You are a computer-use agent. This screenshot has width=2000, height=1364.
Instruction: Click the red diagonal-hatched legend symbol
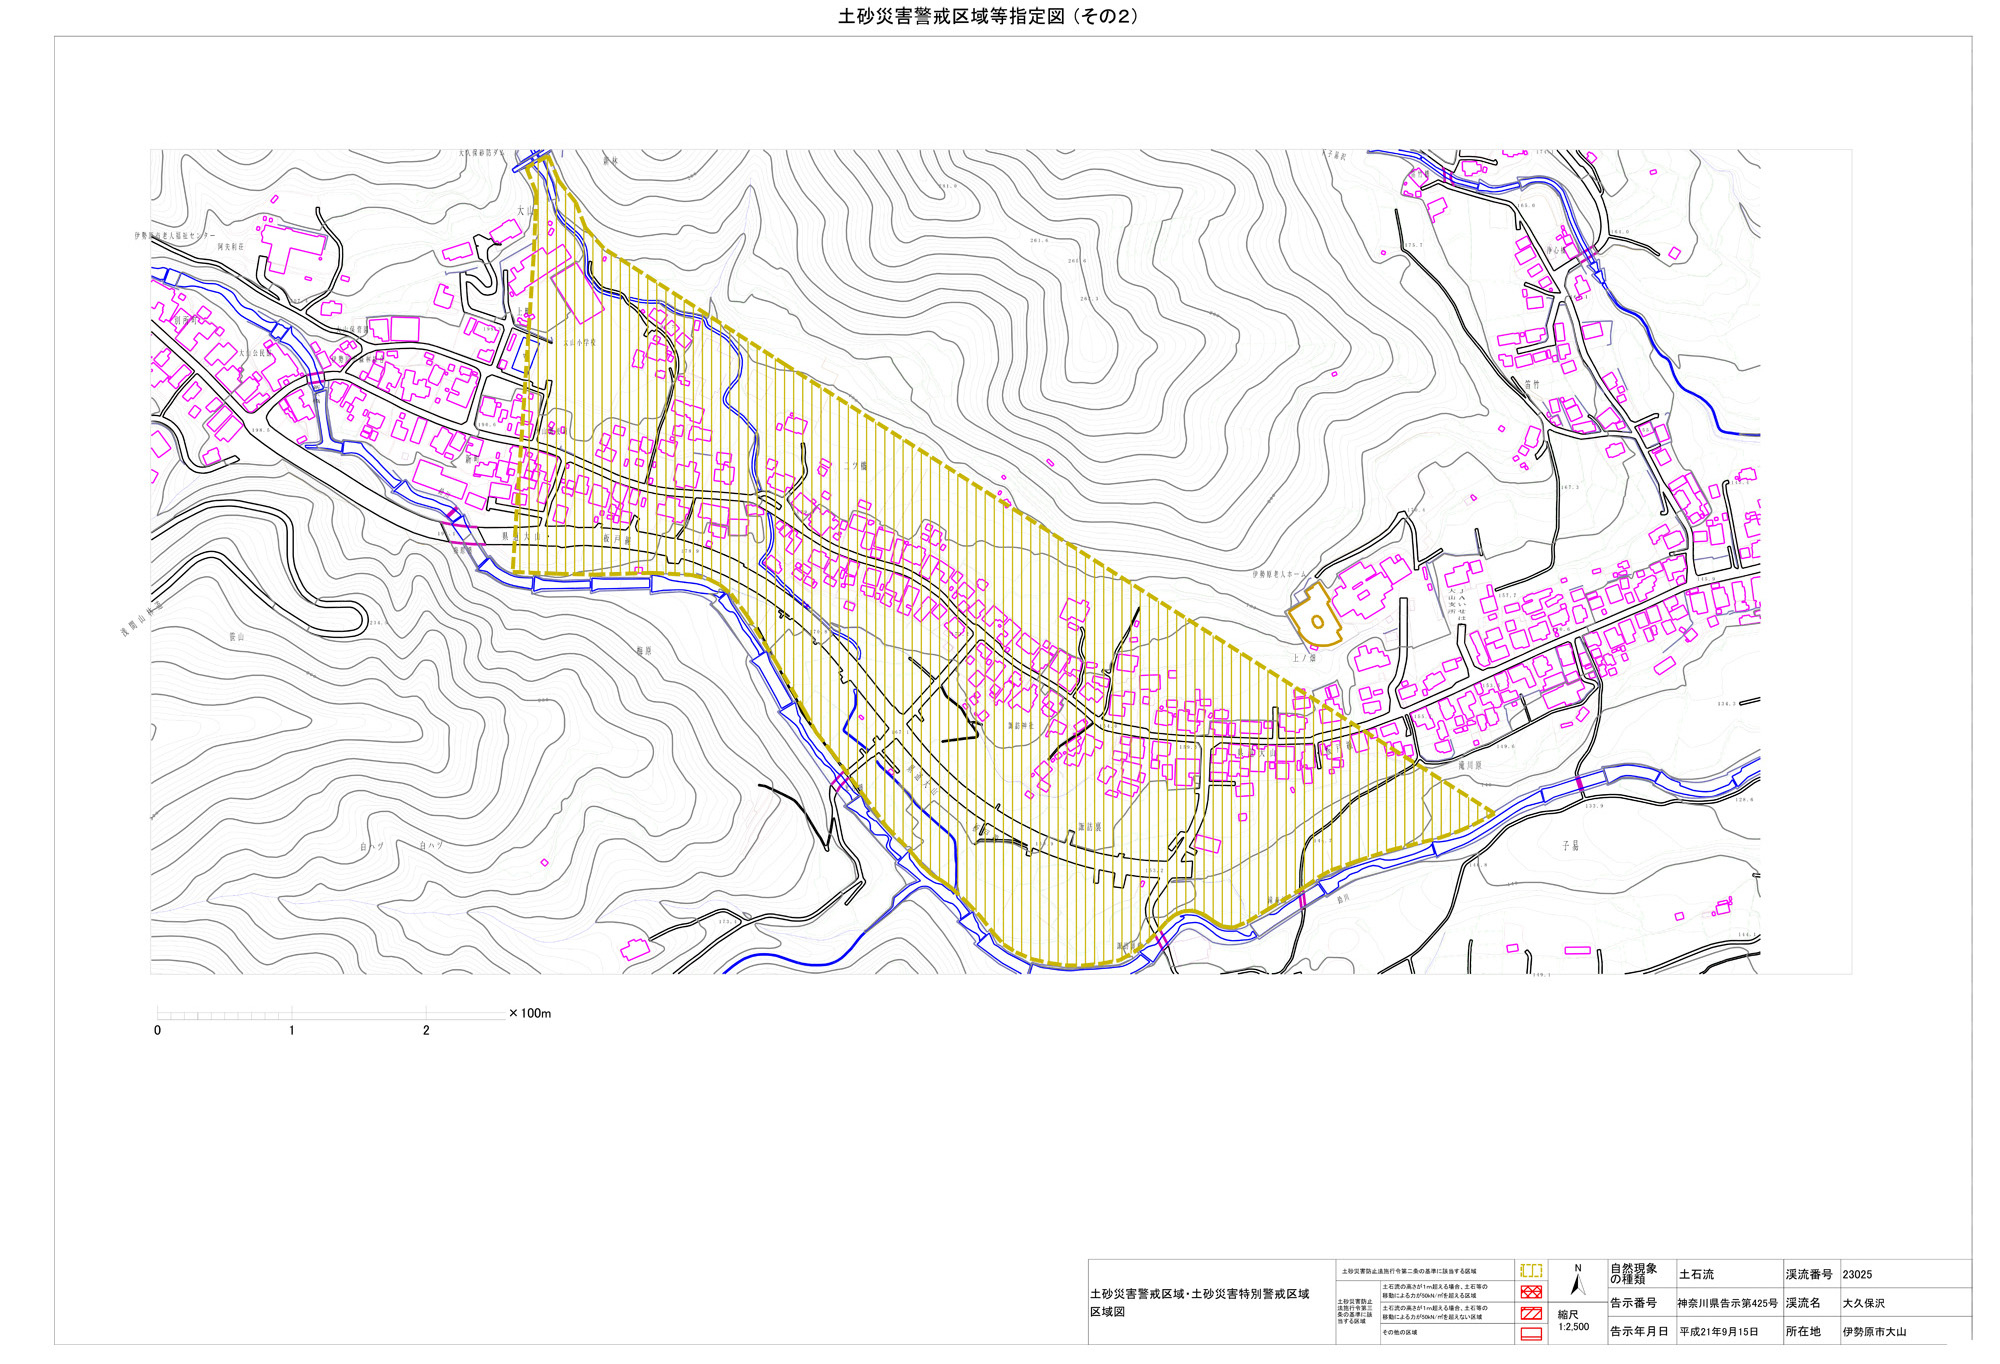coord(1530,1313)
